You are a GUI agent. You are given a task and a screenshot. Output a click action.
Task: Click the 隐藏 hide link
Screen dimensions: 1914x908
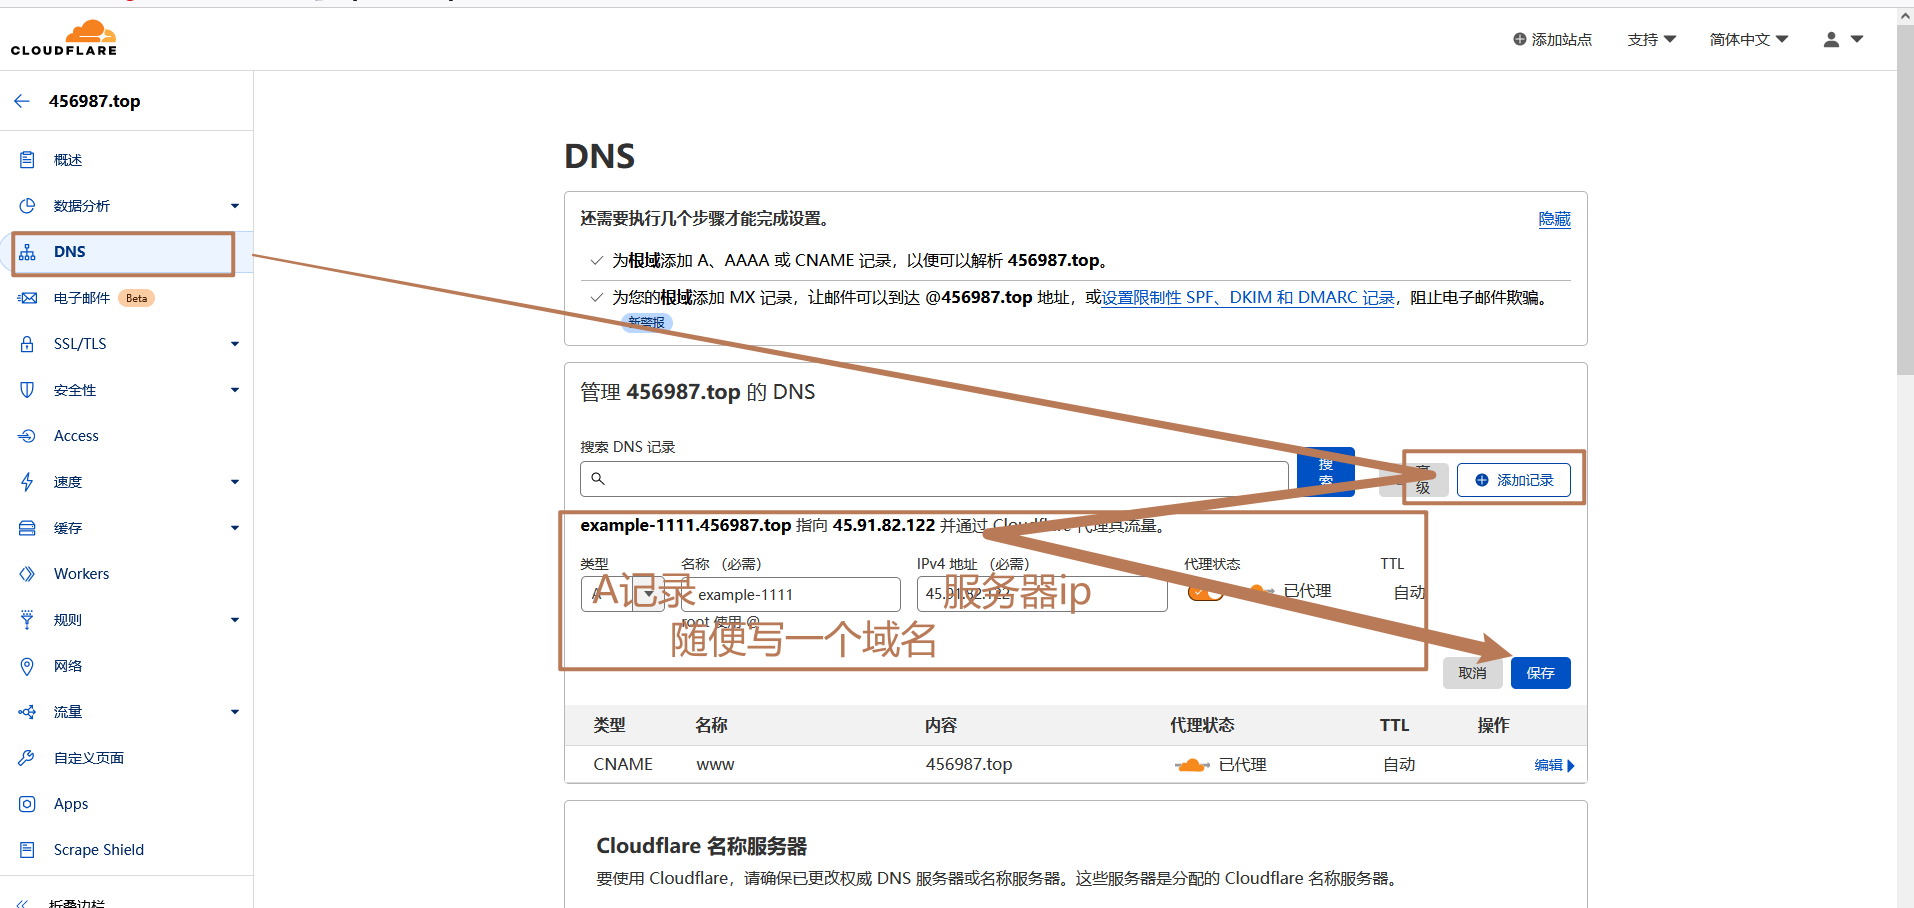pyautogui.click(x=1554, y=219)
